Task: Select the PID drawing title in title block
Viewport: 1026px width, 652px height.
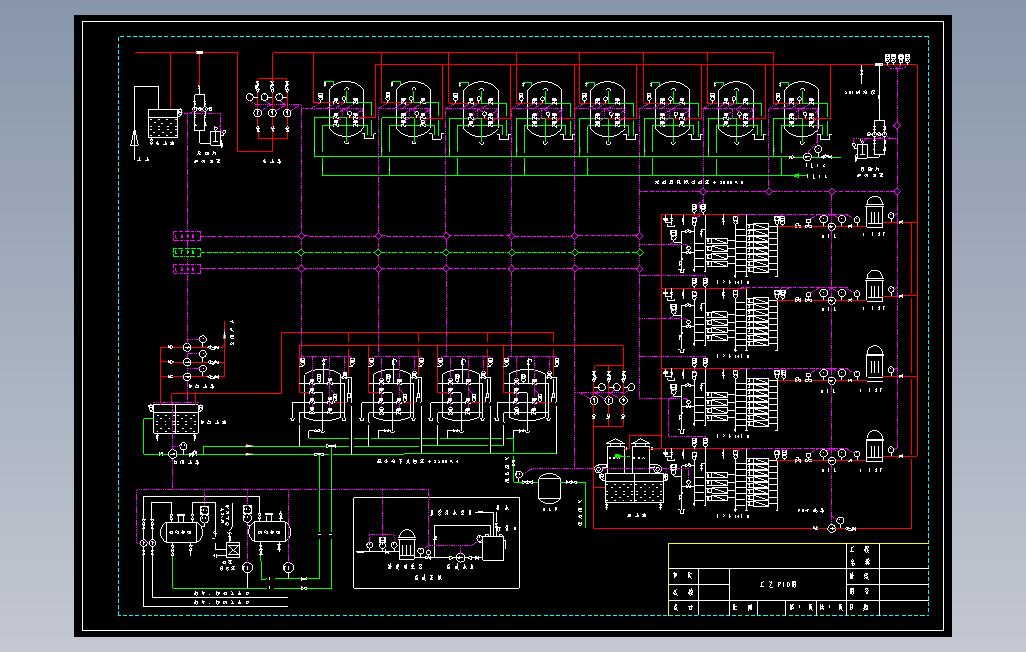Action: coord(778,585)
